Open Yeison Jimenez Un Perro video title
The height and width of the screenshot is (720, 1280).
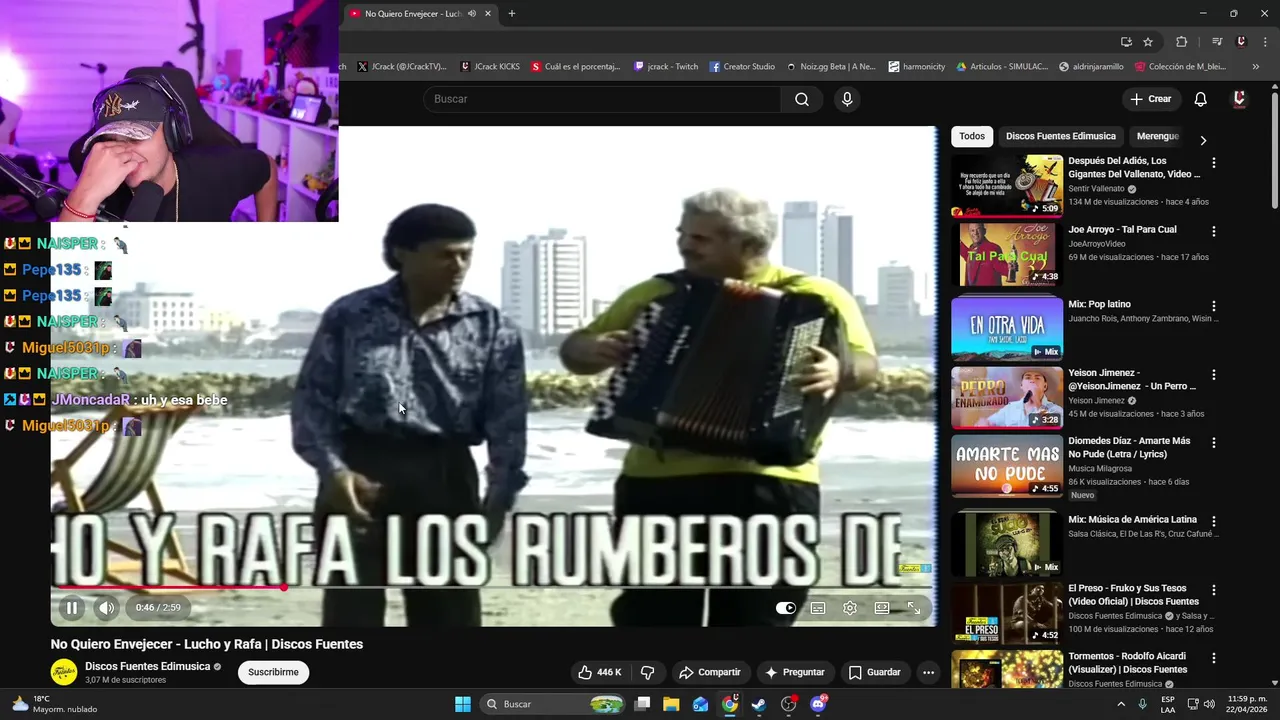point(1132,380)
